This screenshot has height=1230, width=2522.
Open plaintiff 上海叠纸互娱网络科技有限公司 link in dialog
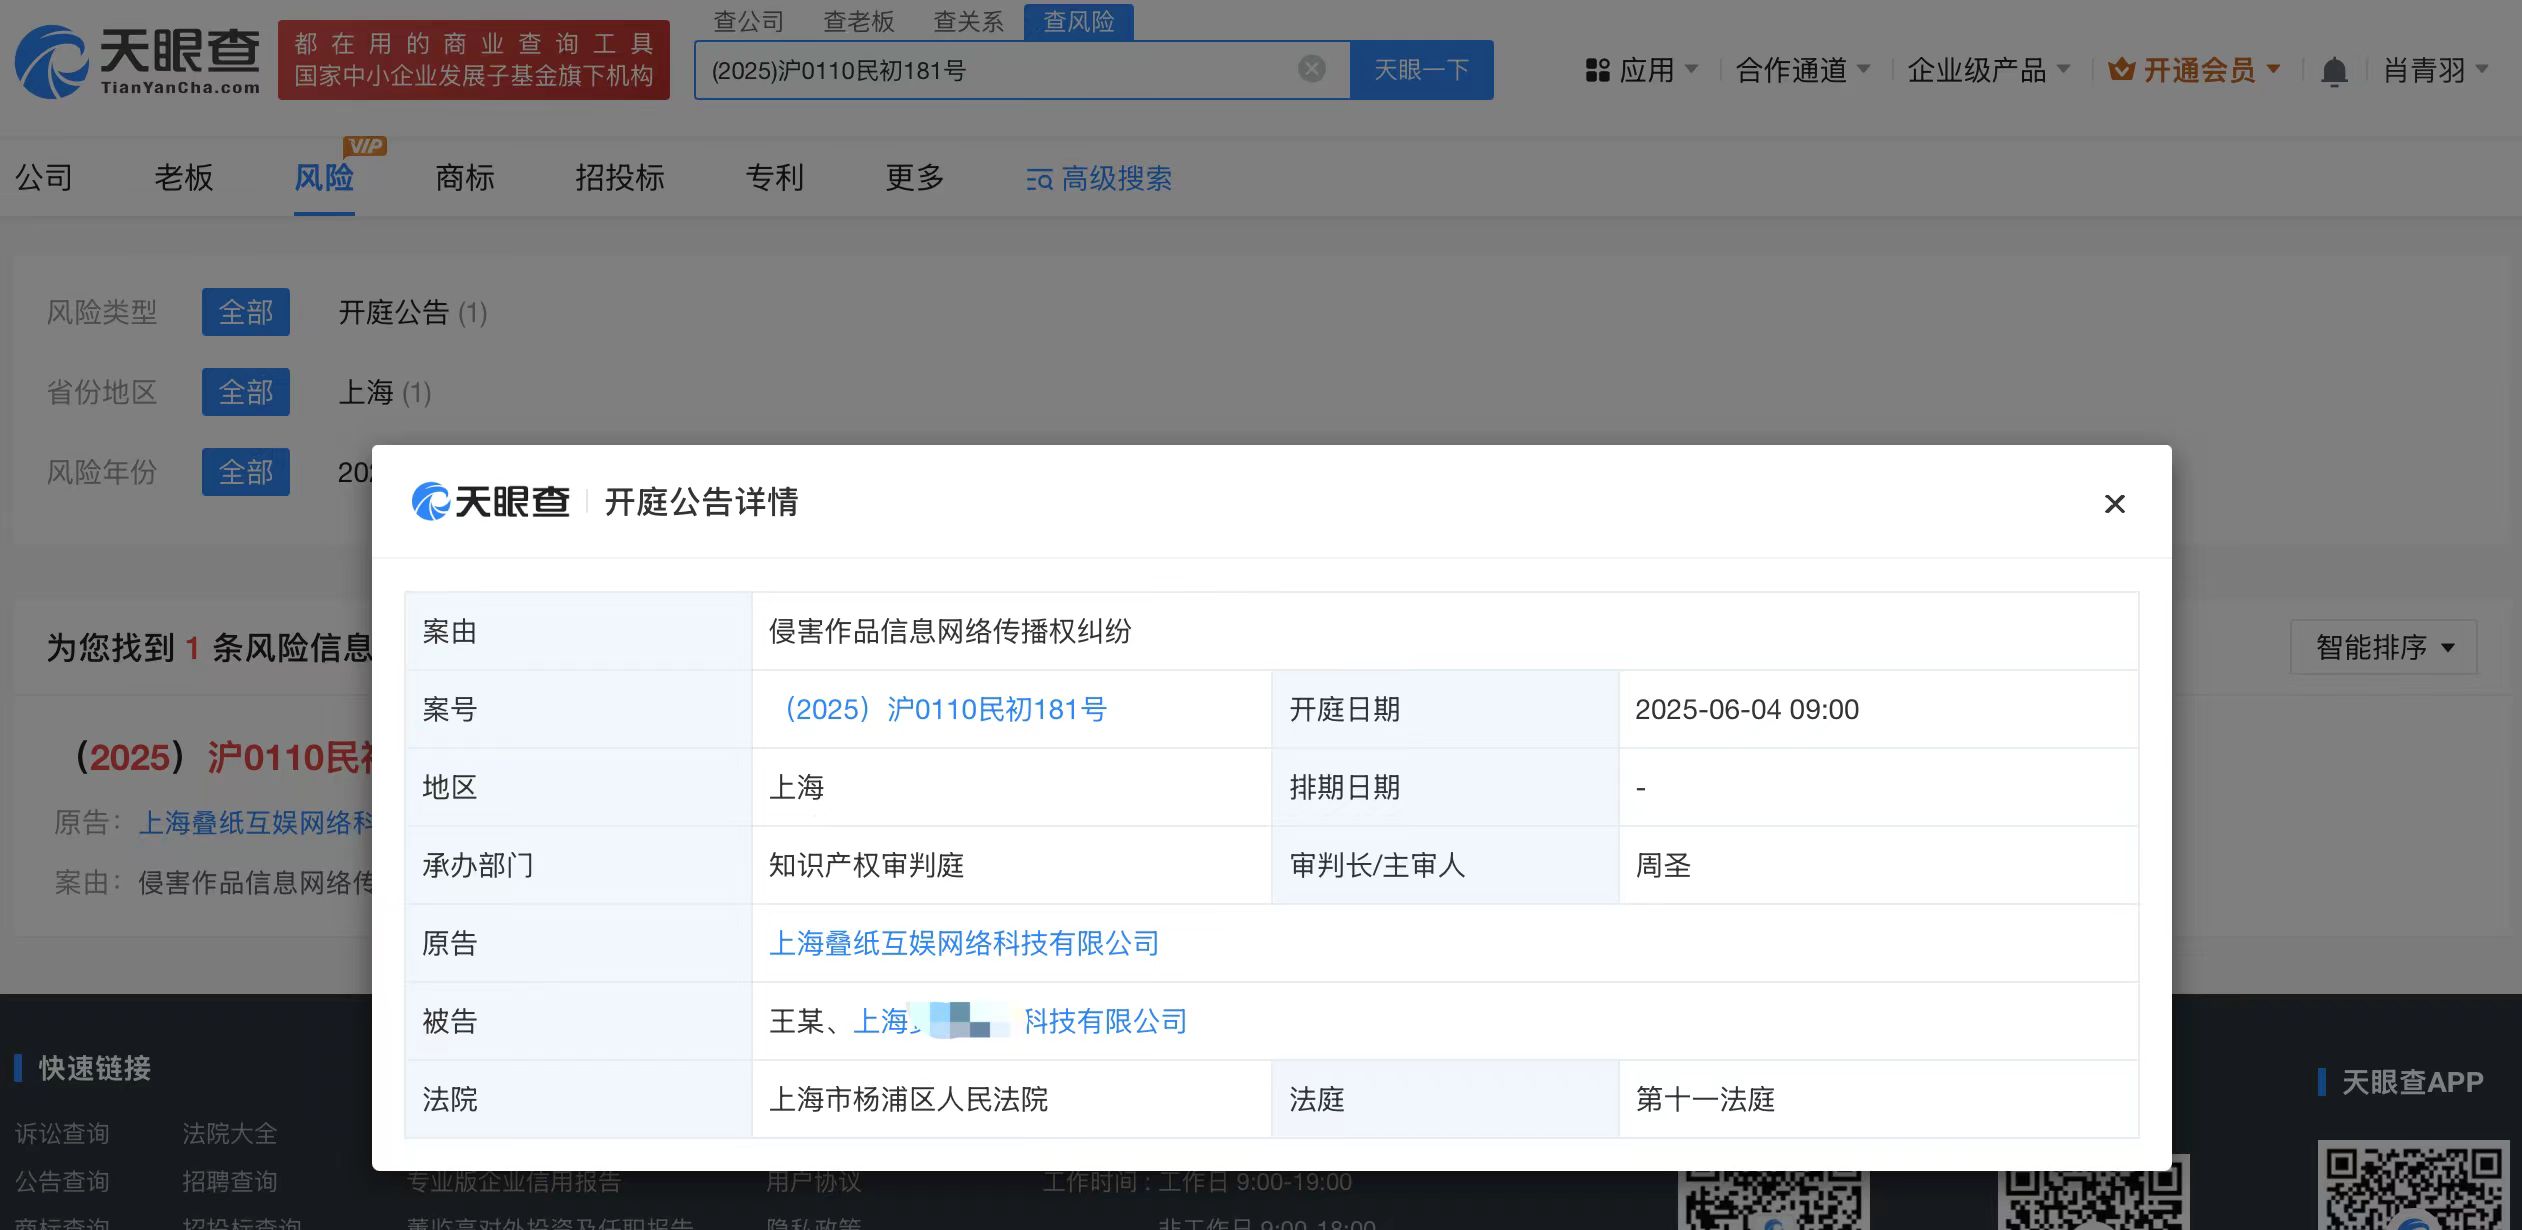(964, 943)
